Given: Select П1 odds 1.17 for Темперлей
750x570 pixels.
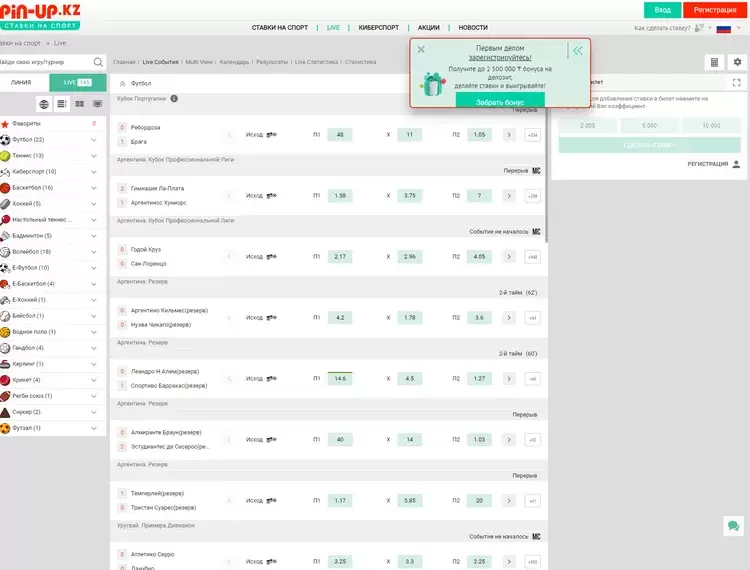Looking at the screenshot, I should click(340, 501).
